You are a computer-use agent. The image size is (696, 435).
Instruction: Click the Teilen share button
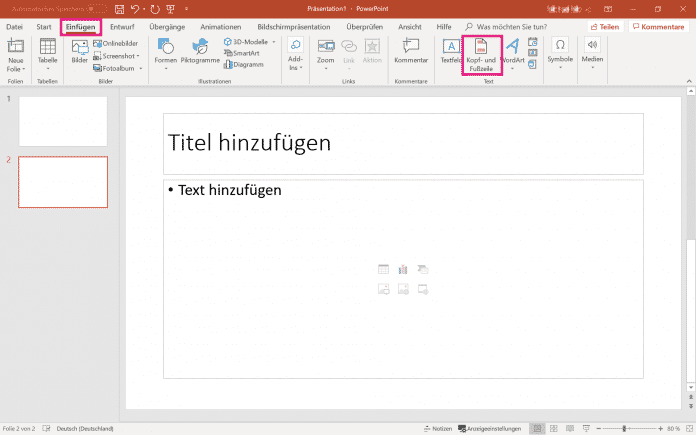tap(604, 26)
